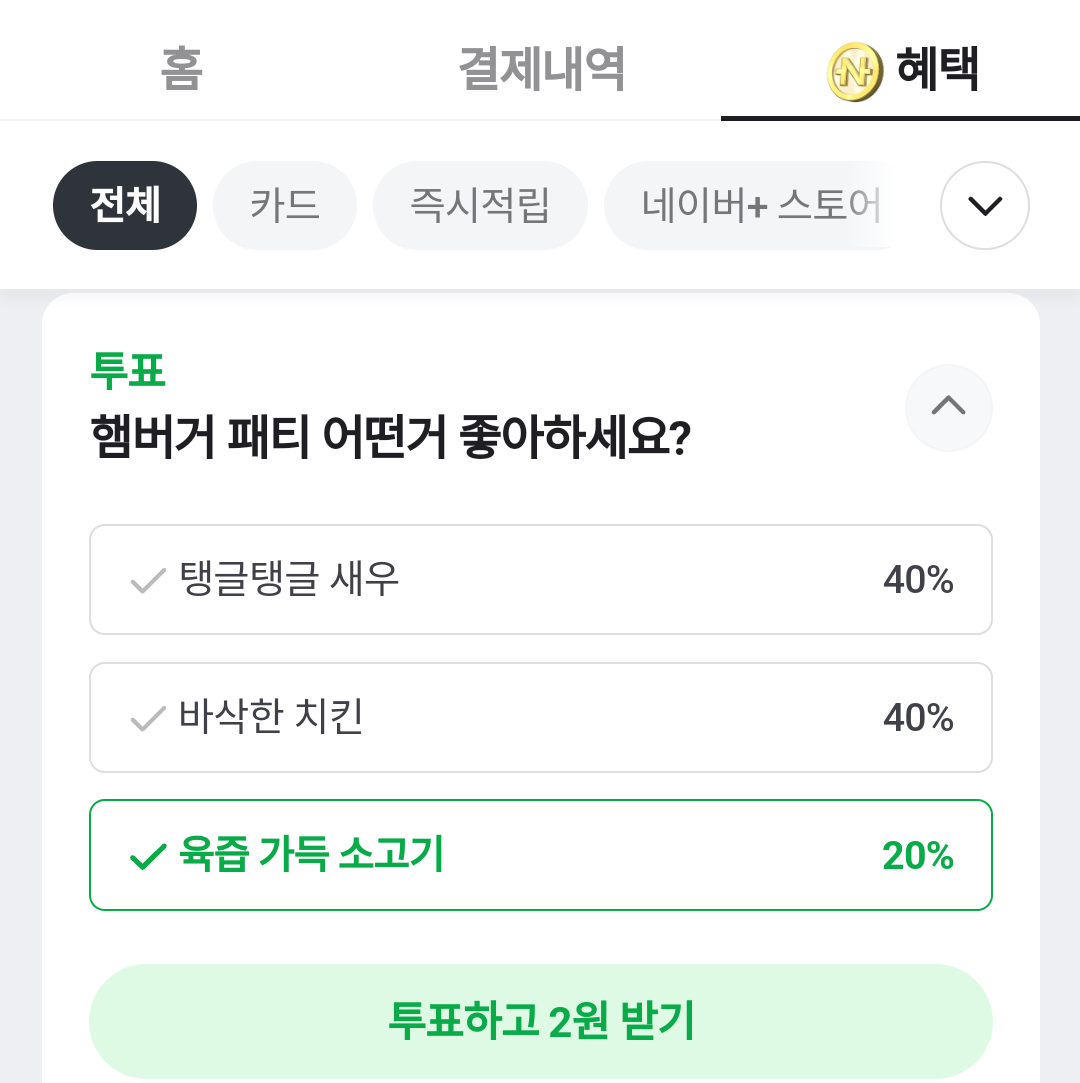Choose the 바삭한 치킨 poll option
This screenshot has width=1080, height=1083.
[540, 718]
